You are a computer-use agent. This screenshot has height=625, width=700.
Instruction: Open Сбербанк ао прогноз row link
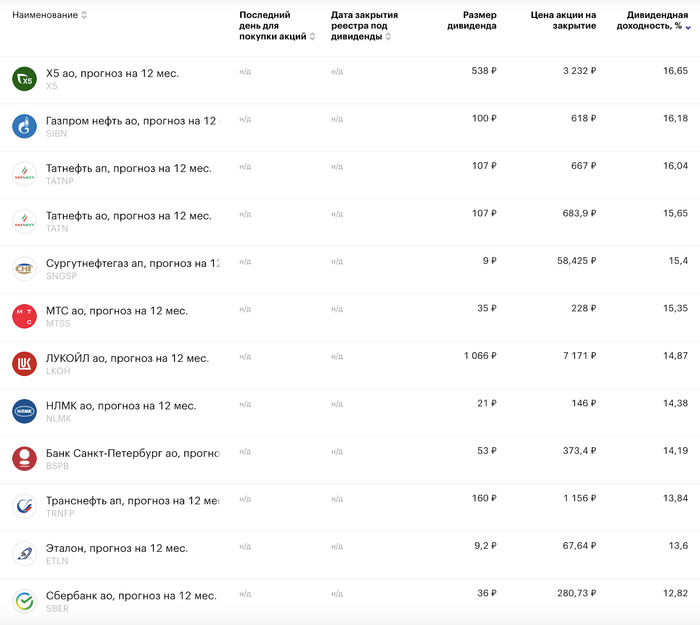130,595
